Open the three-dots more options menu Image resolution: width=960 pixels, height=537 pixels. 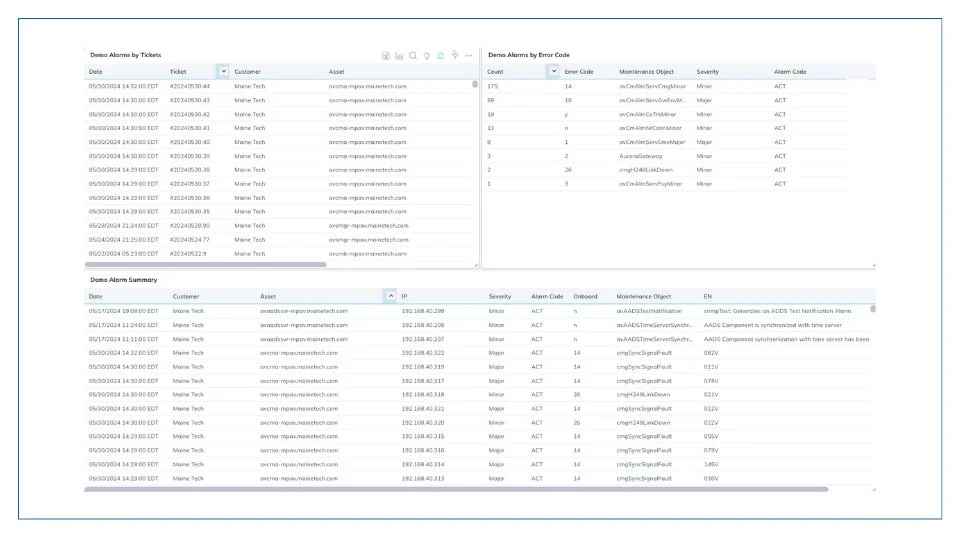469,56
